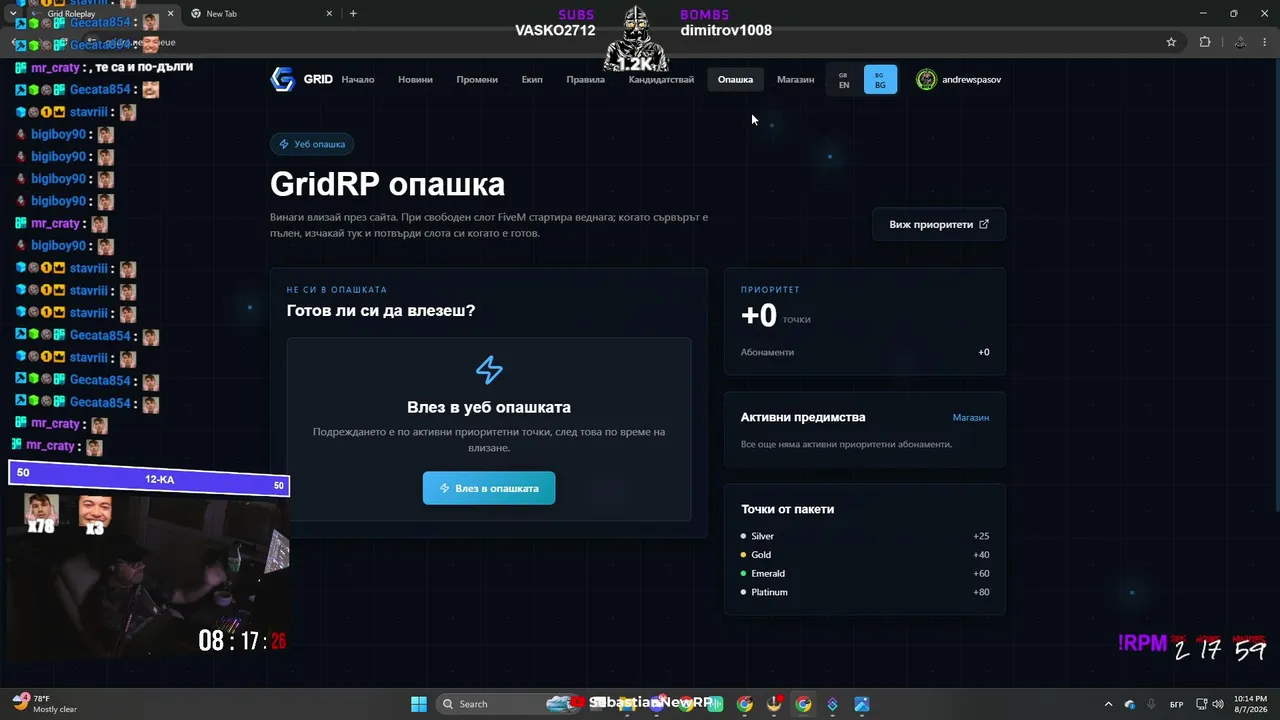The image size is (1280, 720).
Task: Click the Silver package row
Action: click(865, 536)
